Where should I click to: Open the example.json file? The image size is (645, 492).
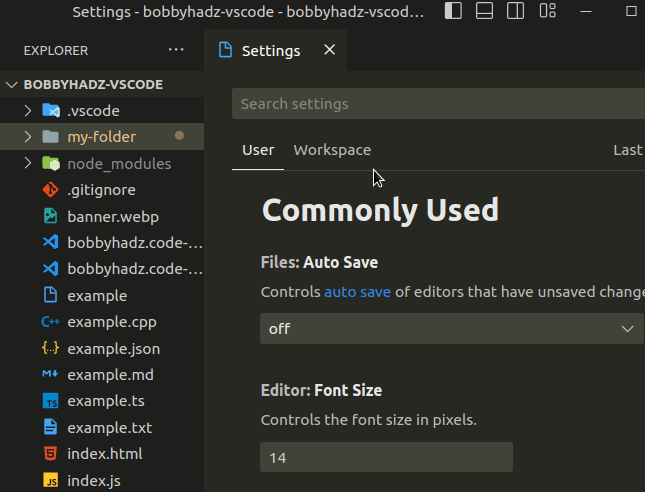[x=102, y=348]
